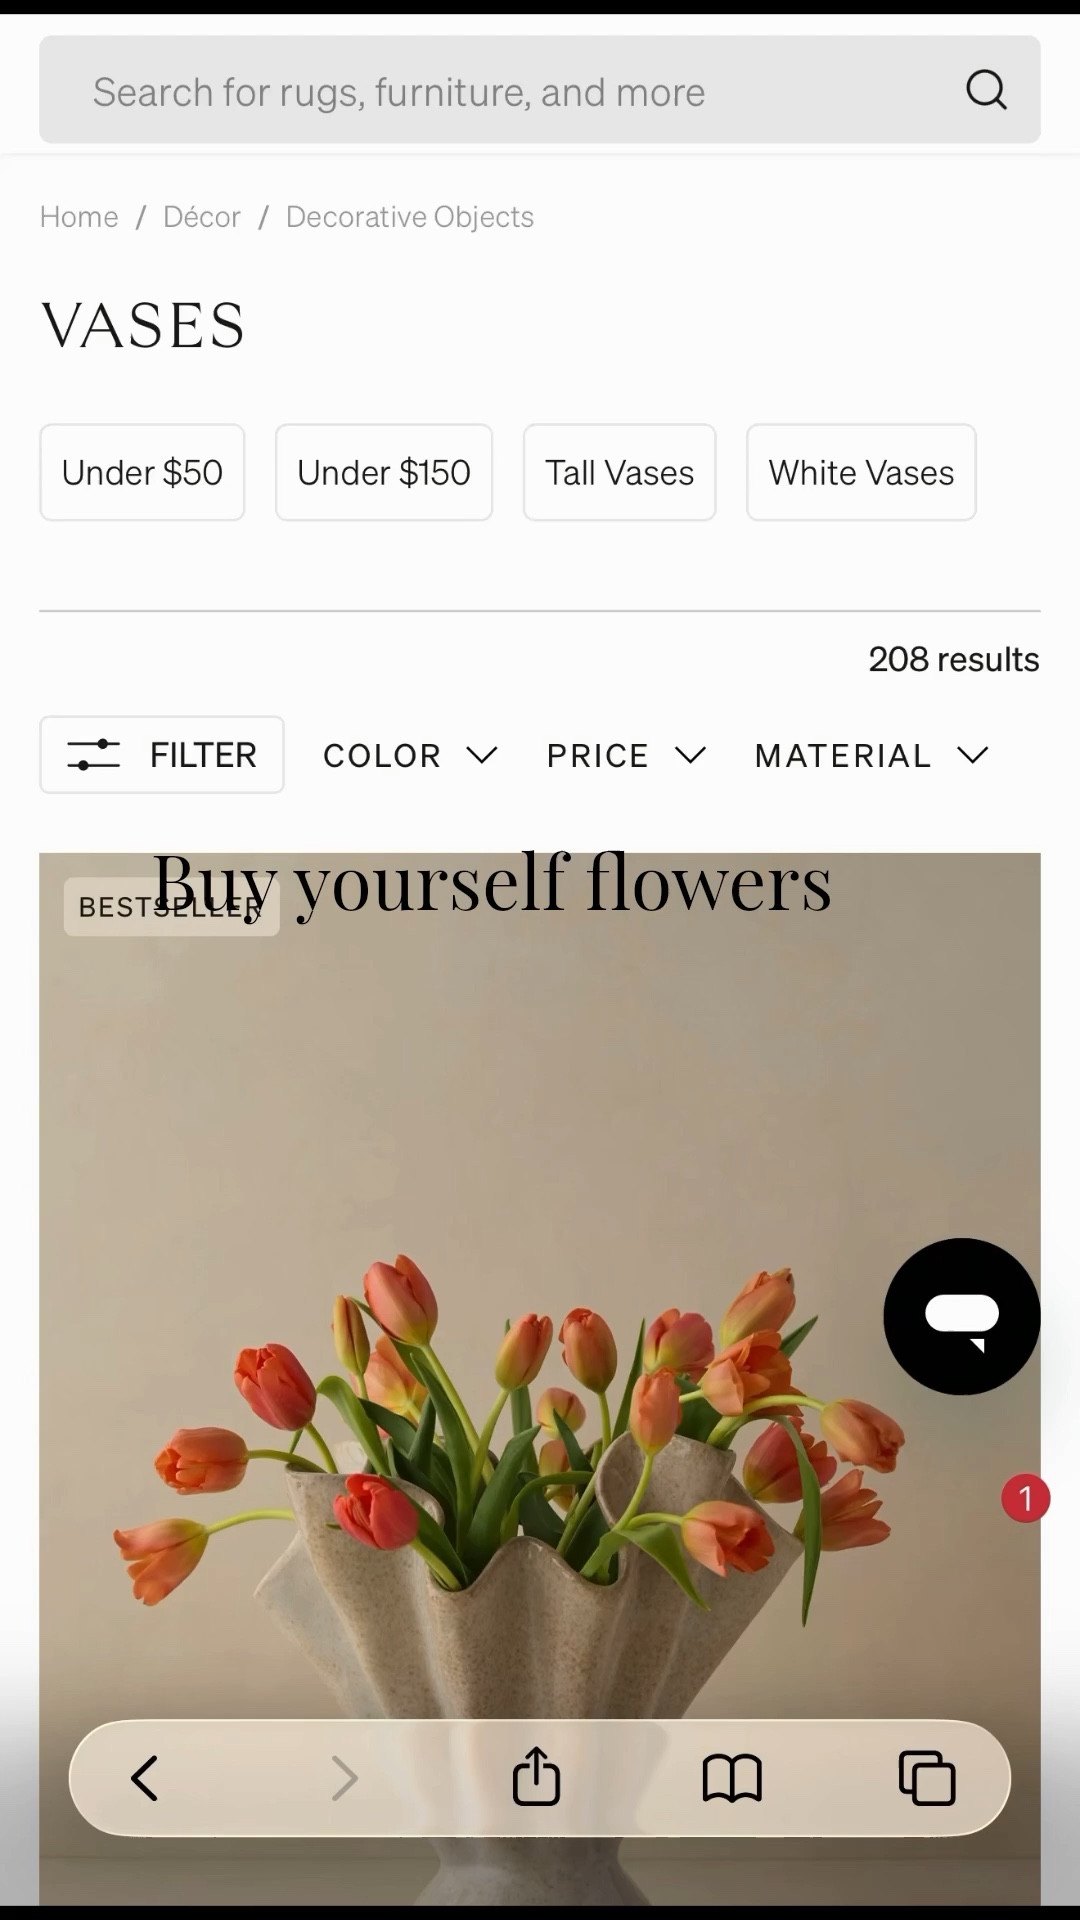Select the Tall Vases filter chip

[x=619, y=472]
